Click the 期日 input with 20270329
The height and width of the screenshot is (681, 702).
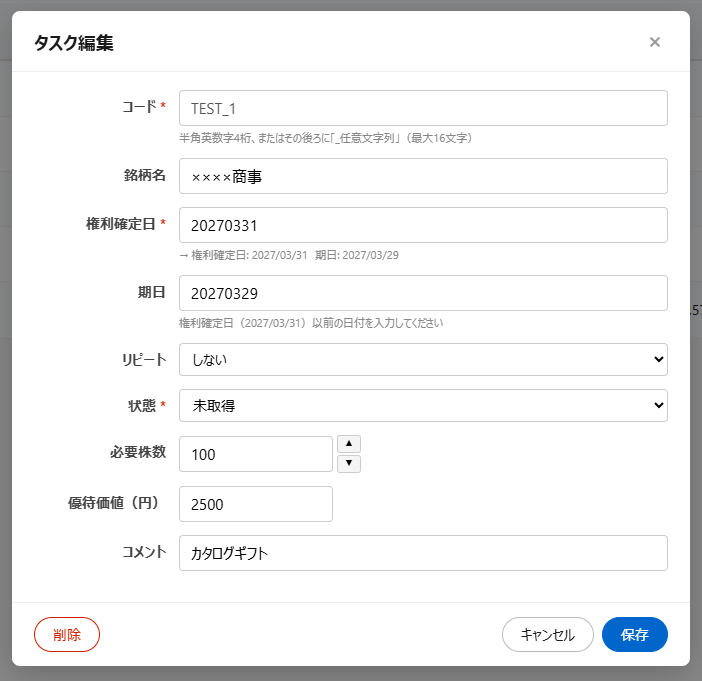pos(422,293)
